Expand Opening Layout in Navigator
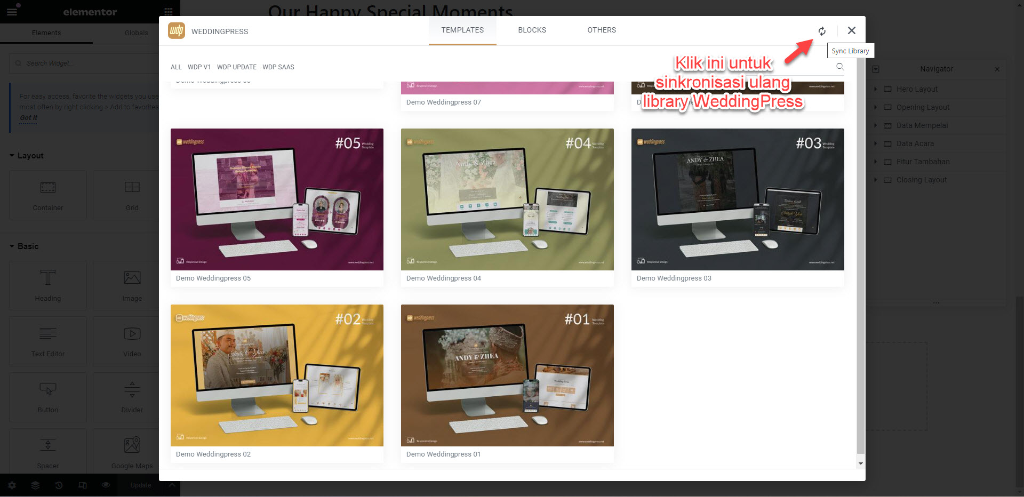Screen dimensions: 1024x497 pyautogui.click(x=875, y=107)
